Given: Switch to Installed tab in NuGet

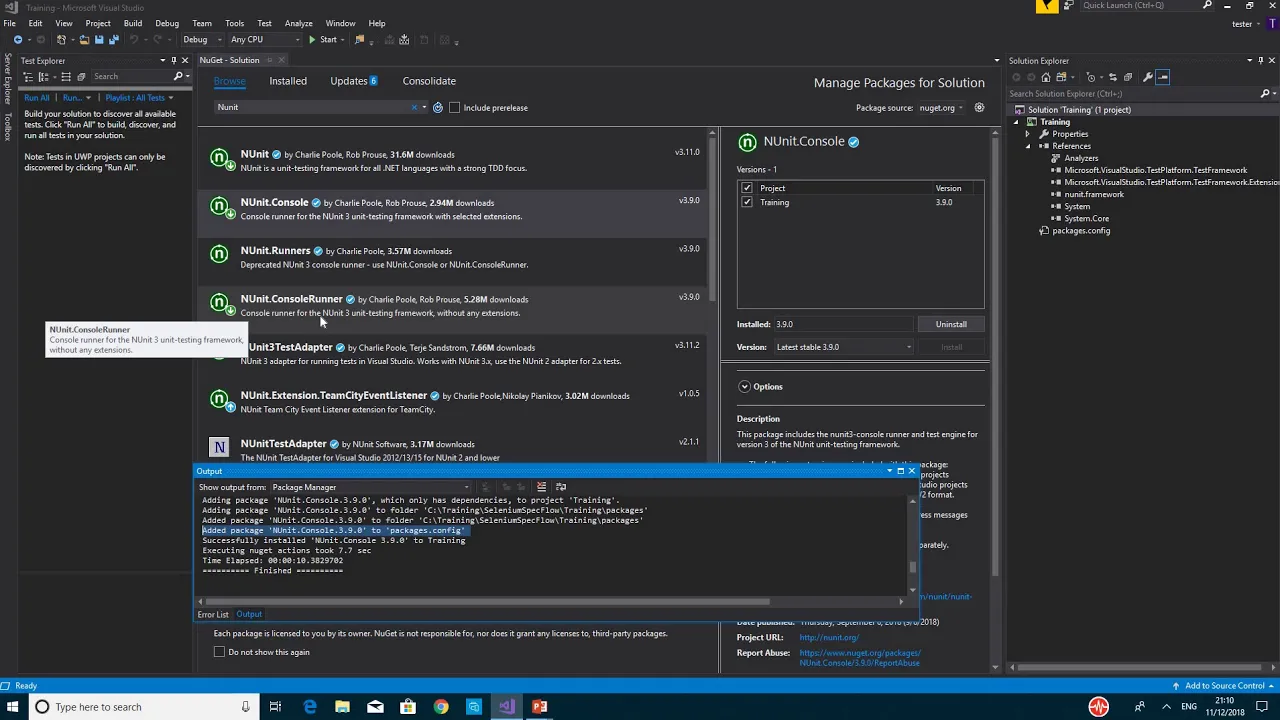Looking at the screenshot, I should (288, 81).
